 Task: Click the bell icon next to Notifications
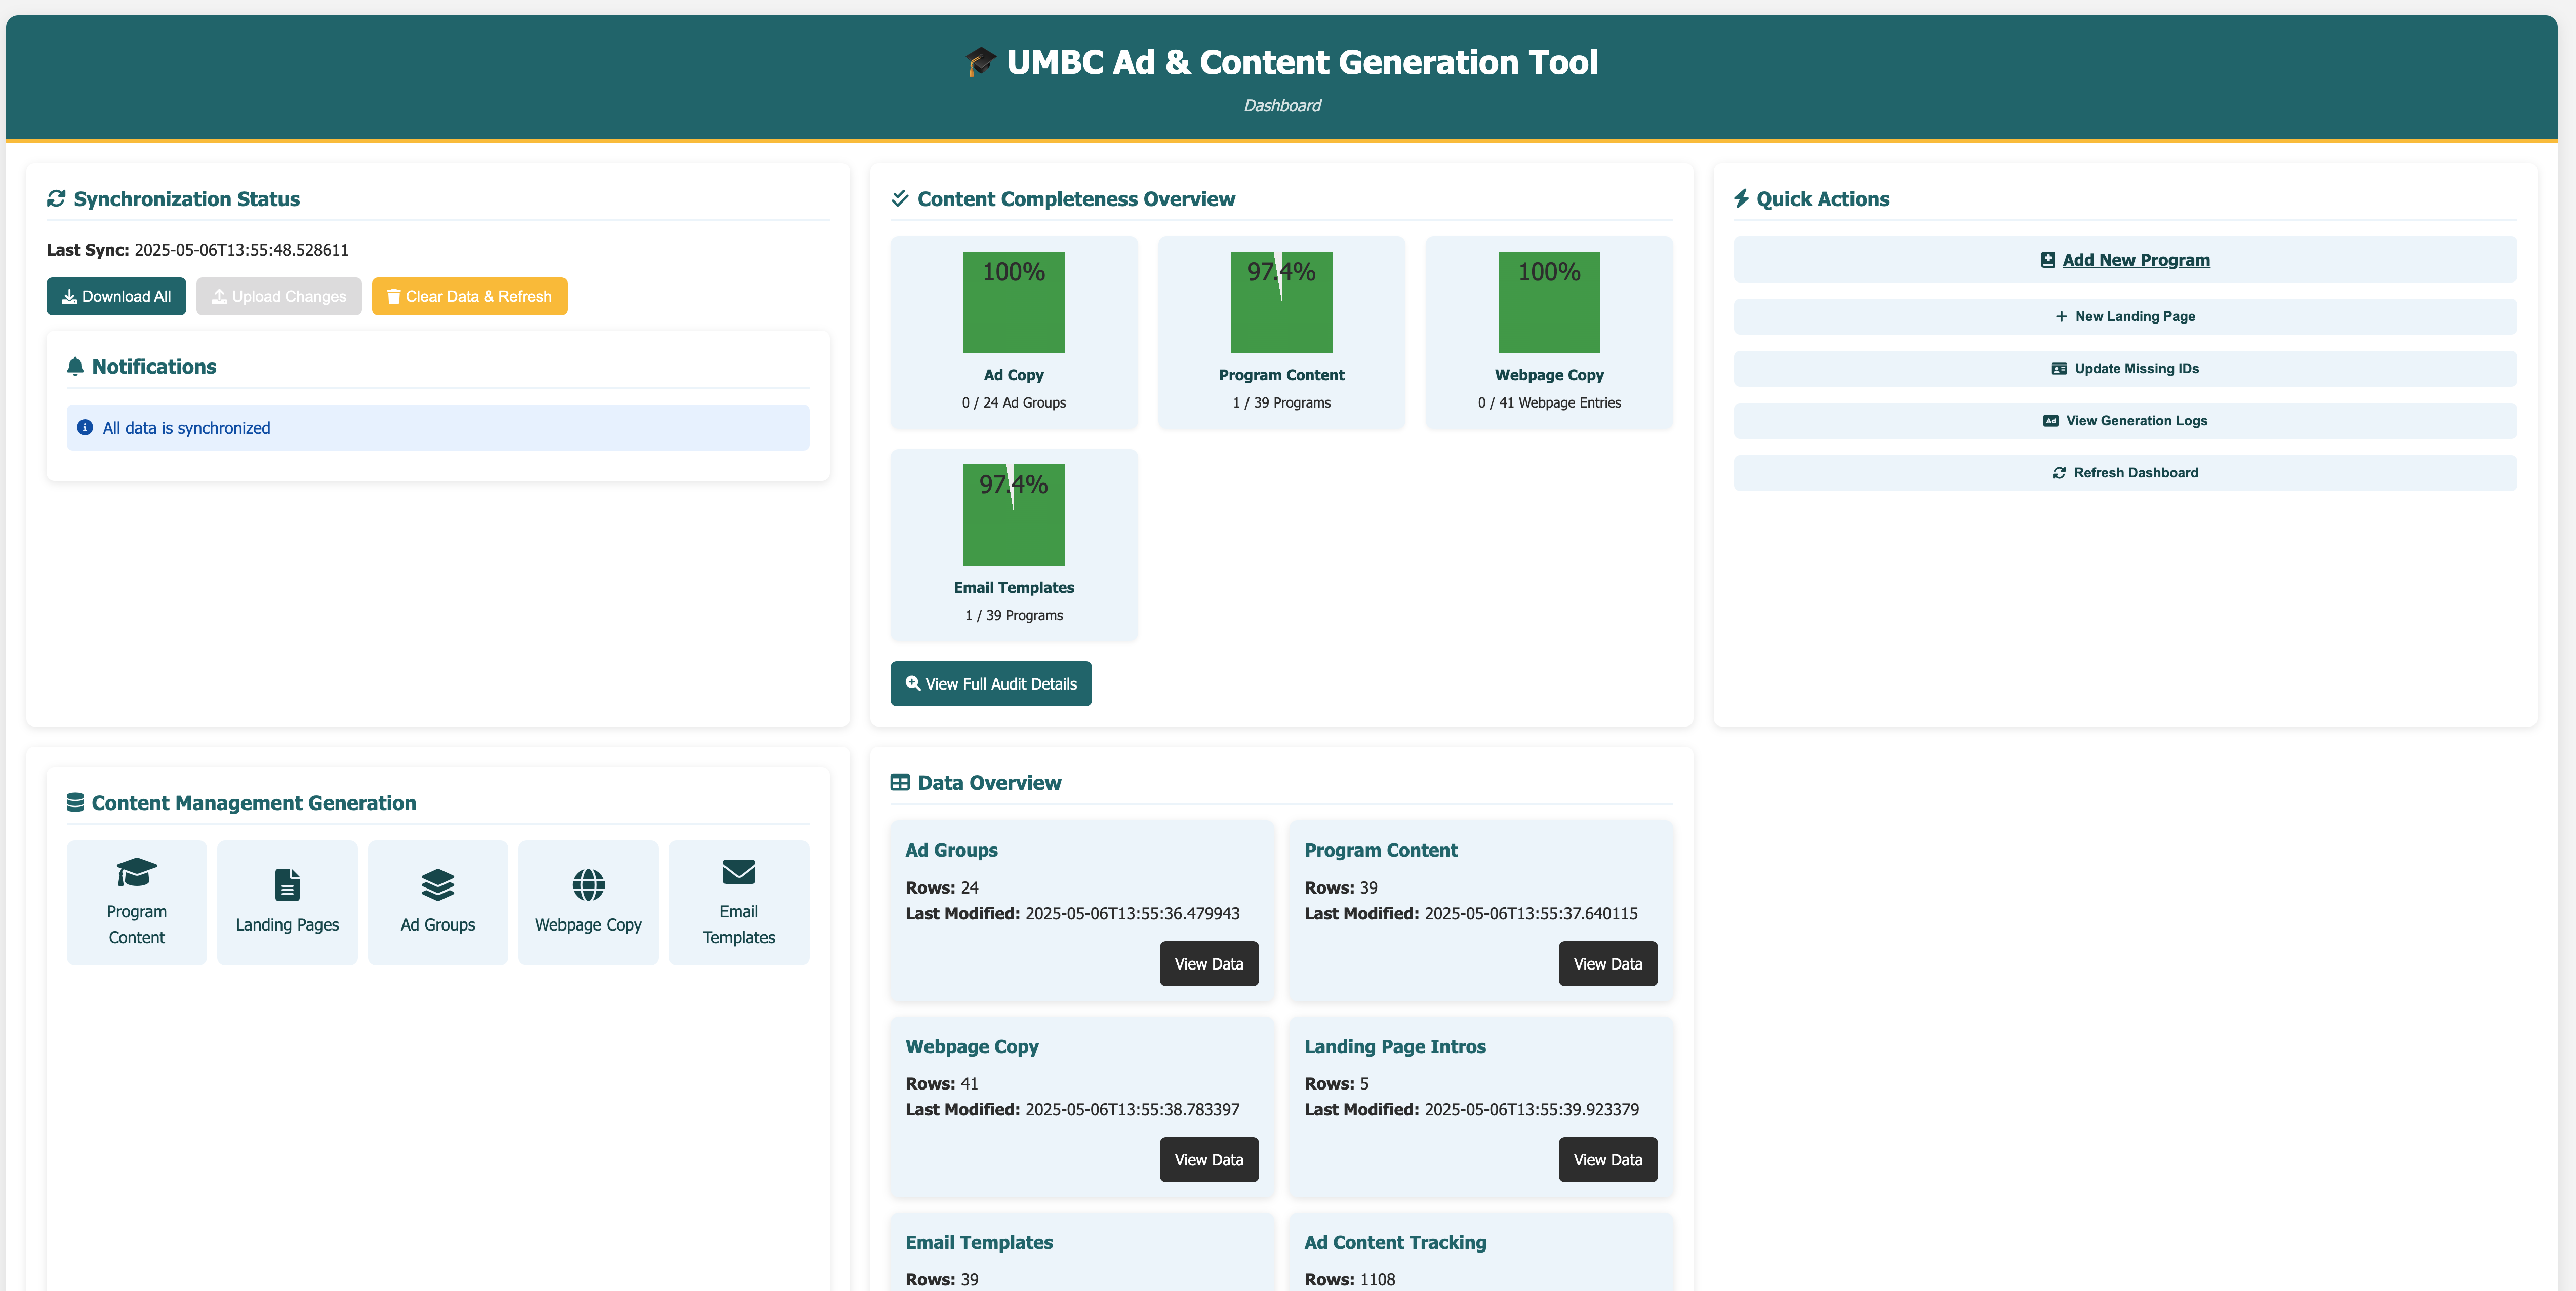point(75,367)
